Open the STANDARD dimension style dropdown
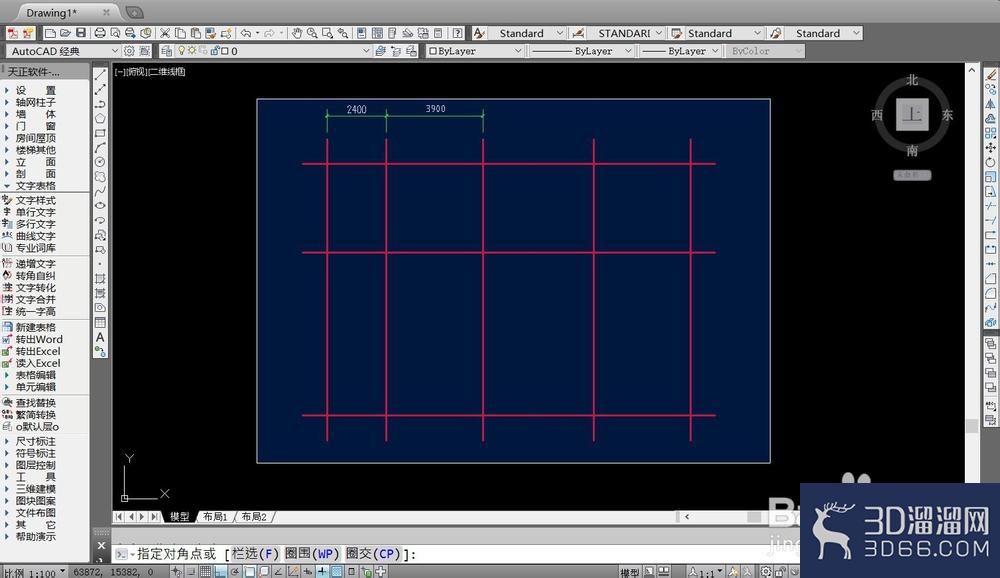 tap(659, 33)
